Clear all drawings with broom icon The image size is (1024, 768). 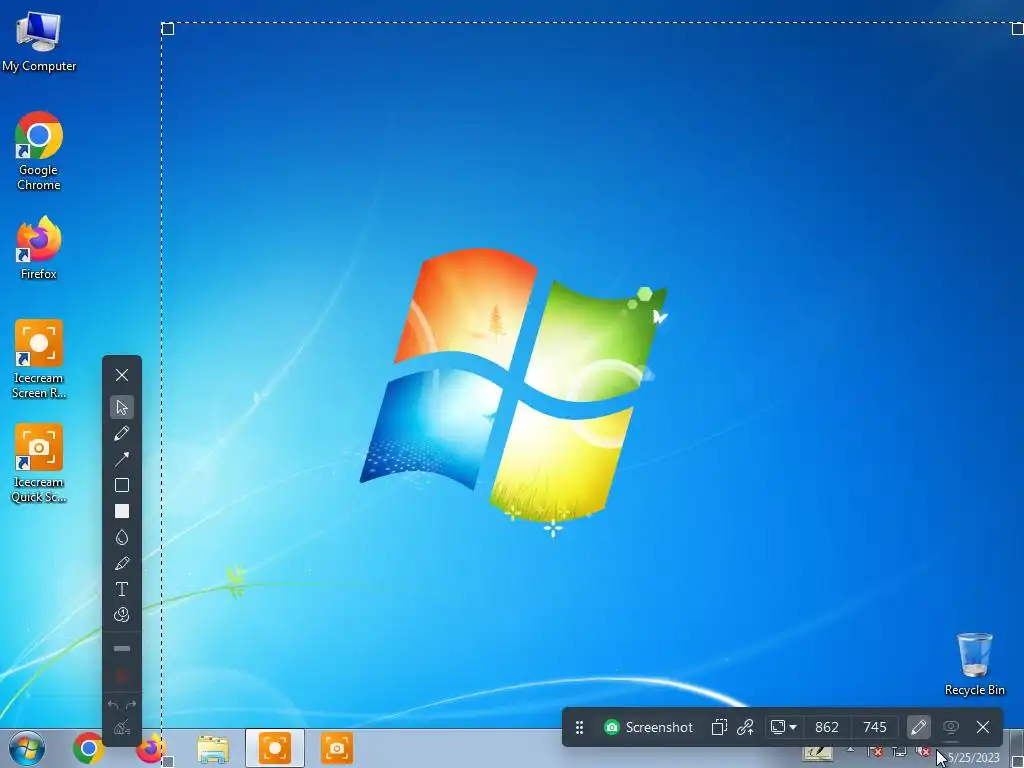coord(121,727)
